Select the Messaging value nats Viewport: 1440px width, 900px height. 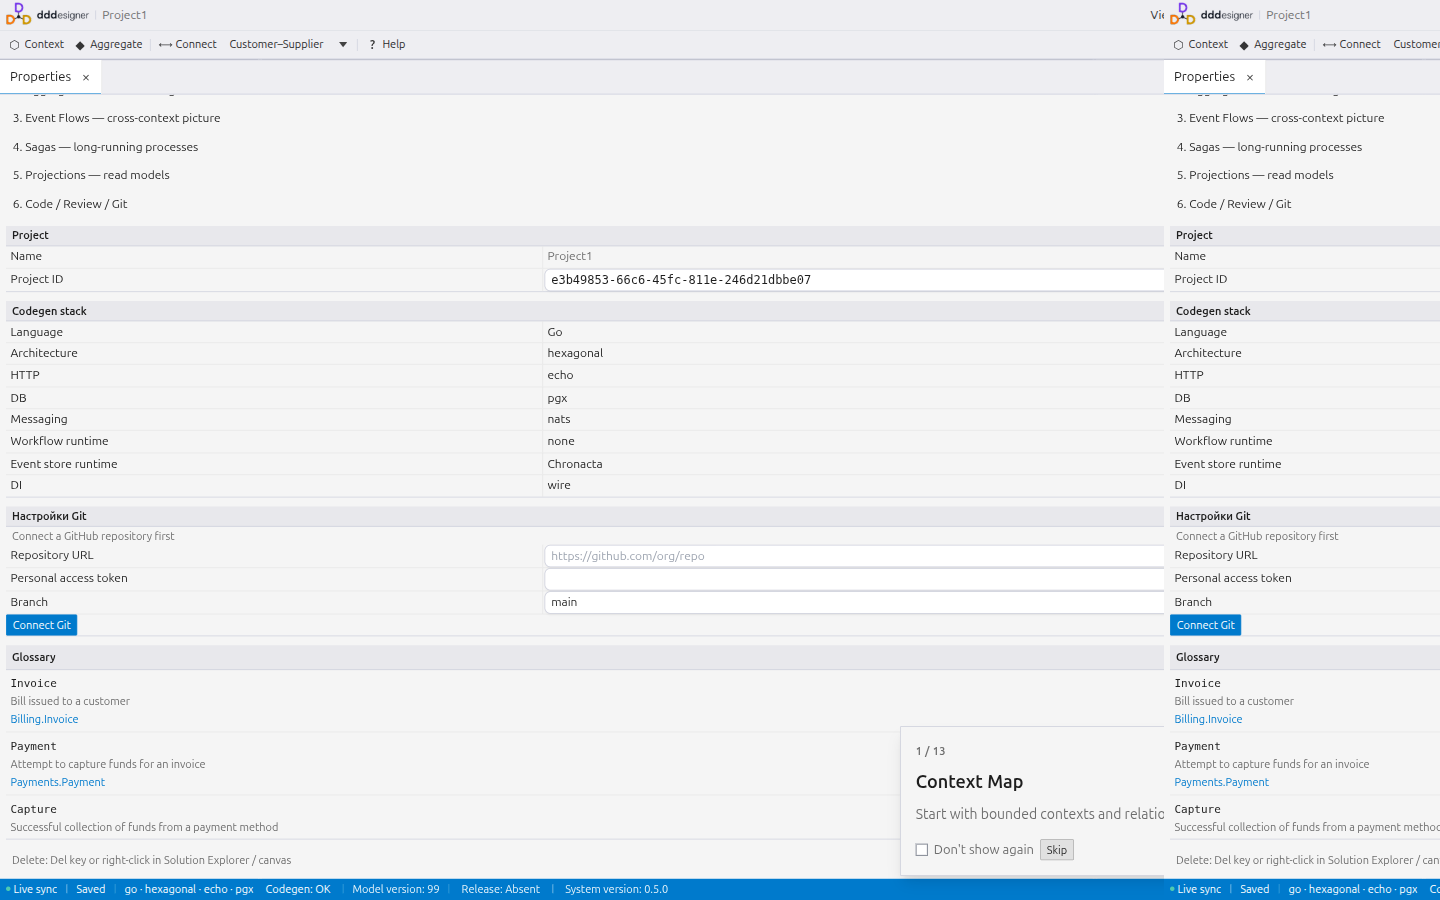[x=559, y=419]
